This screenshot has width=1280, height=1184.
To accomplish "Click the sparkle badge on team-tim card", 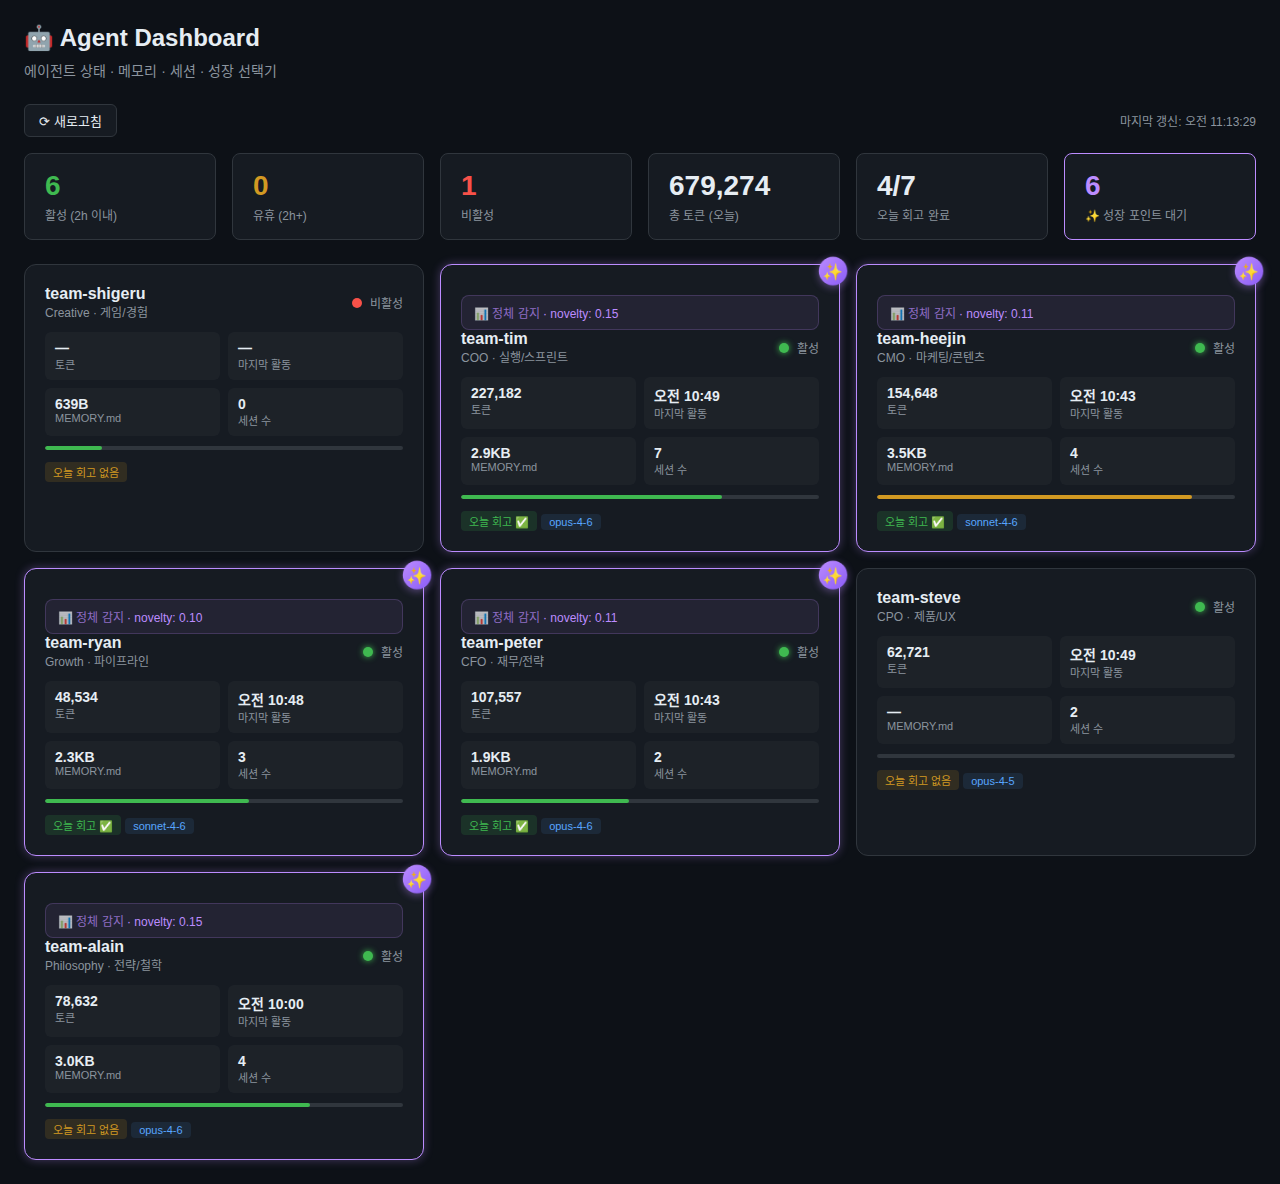I will [832, 271].
